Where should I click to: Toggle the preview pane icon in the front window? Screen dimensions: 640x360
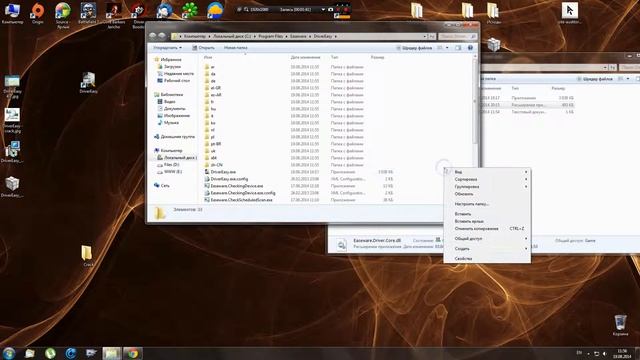[x=458, y=48]
